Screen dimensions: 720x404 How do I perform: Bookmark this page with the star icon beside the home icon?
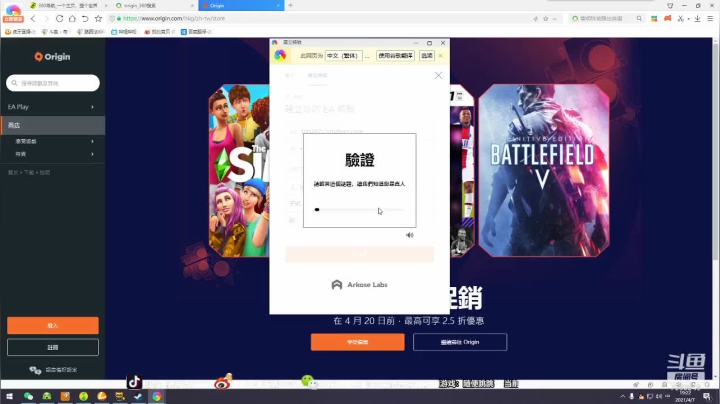(x=98, y=19)
